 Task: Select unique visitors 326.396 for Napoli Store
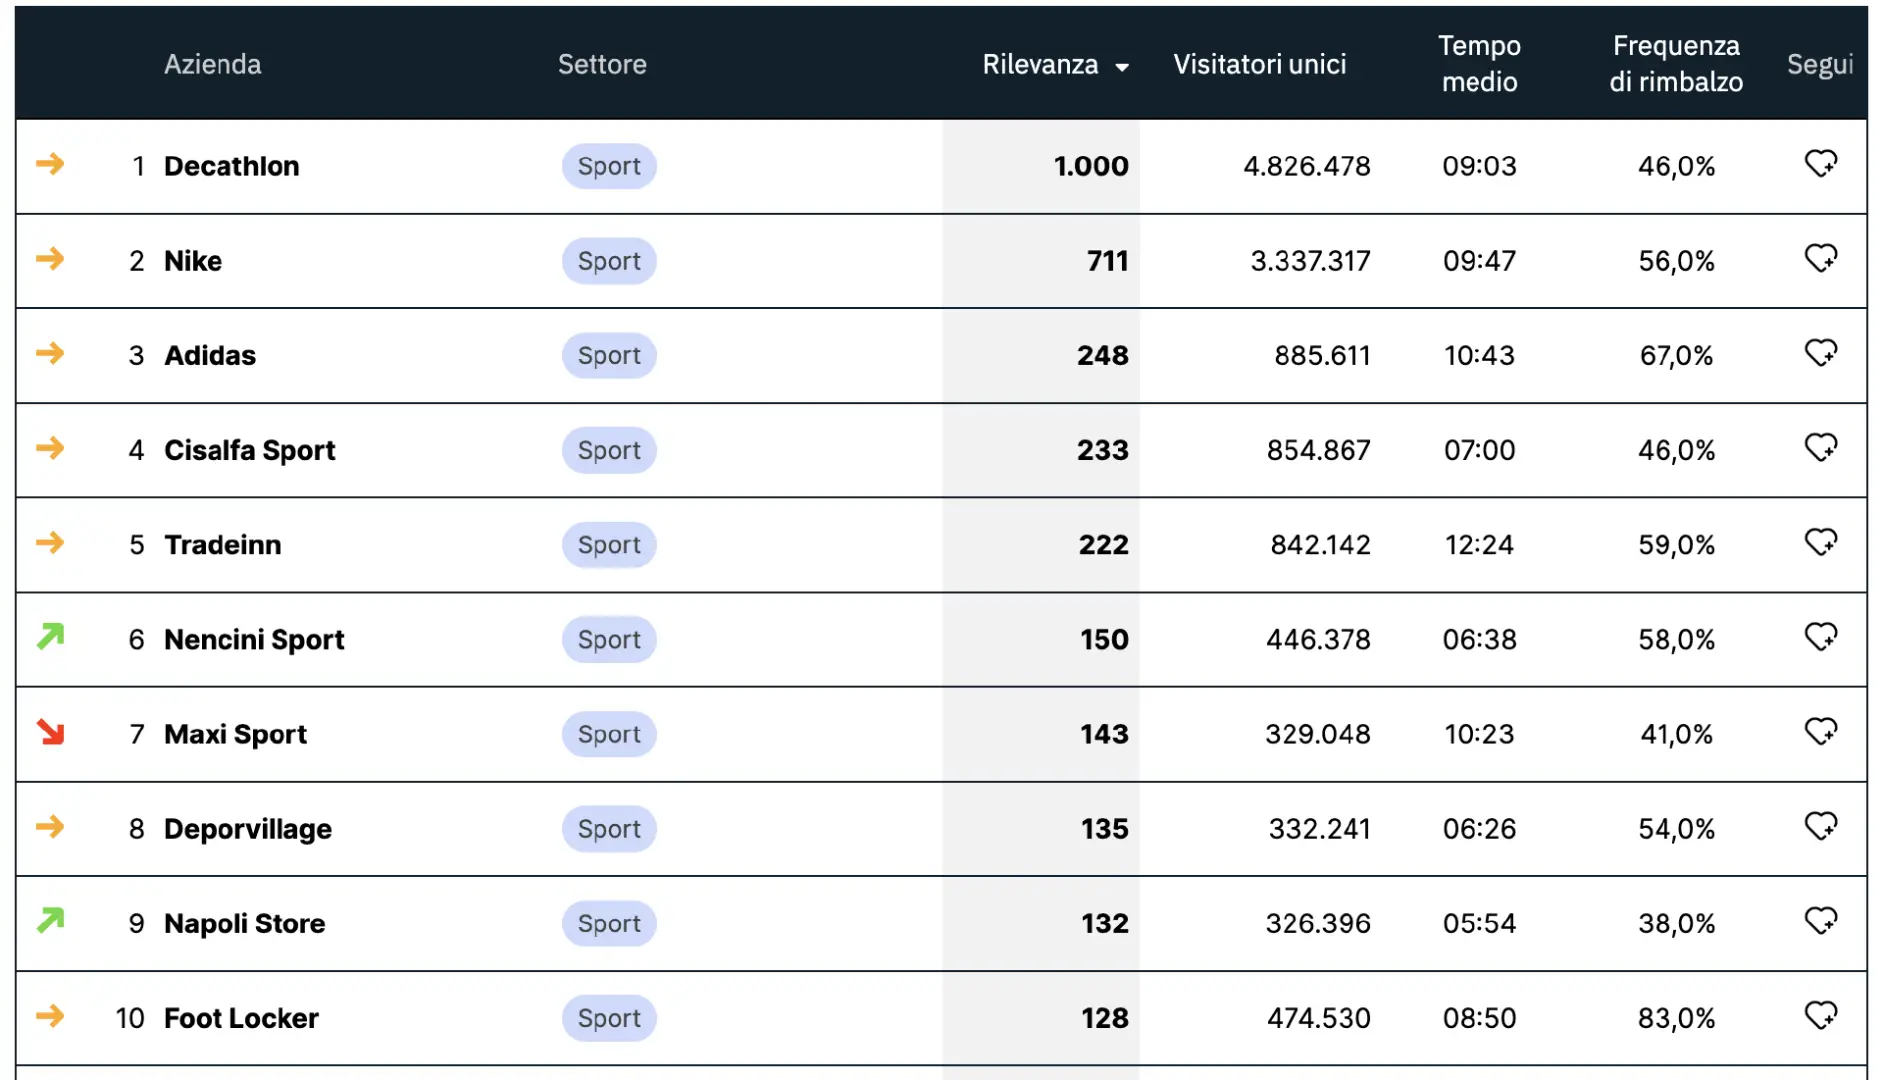[x=1318, y=923]
